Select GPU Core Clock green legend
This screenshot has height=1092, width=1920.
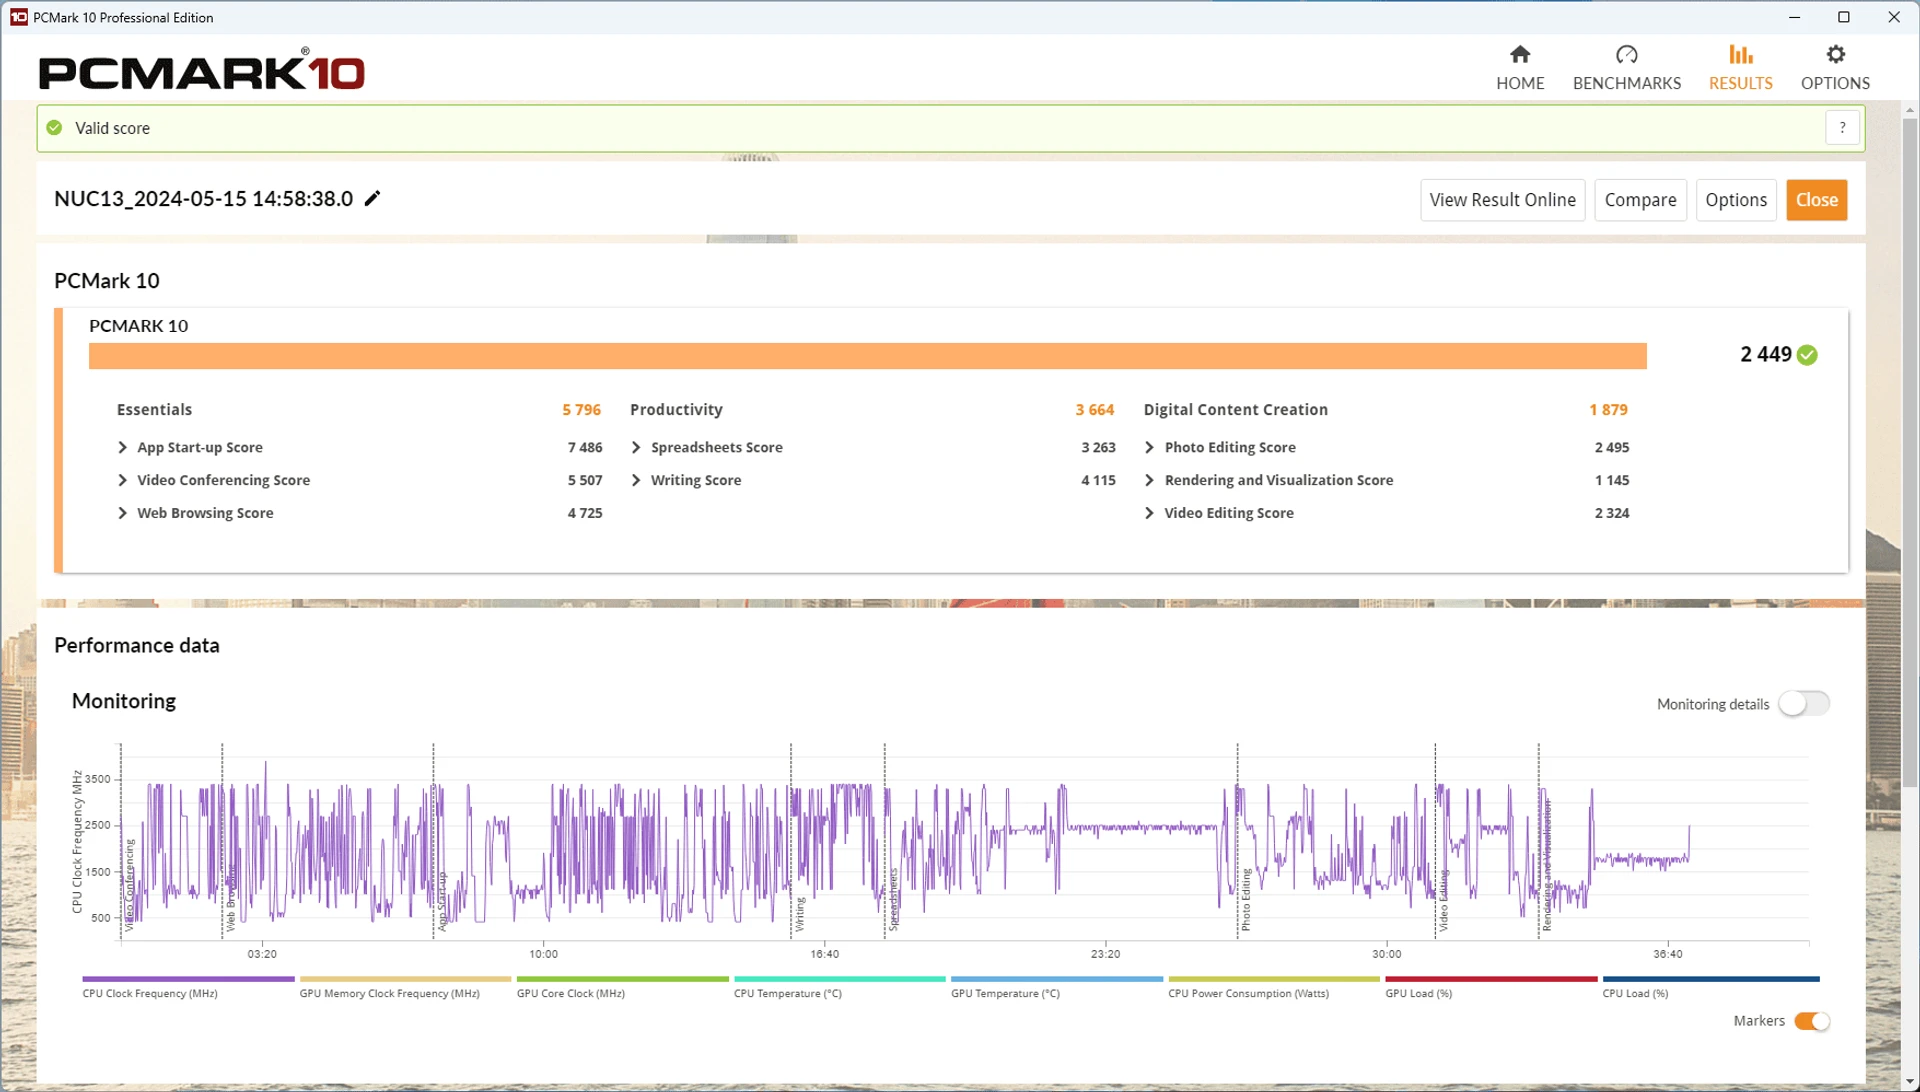[622, 987]
